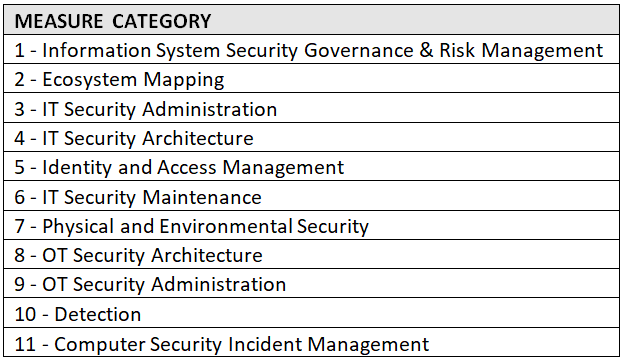Select Computer Security Incident Management row
624x361 pixels.
point(312,343)
